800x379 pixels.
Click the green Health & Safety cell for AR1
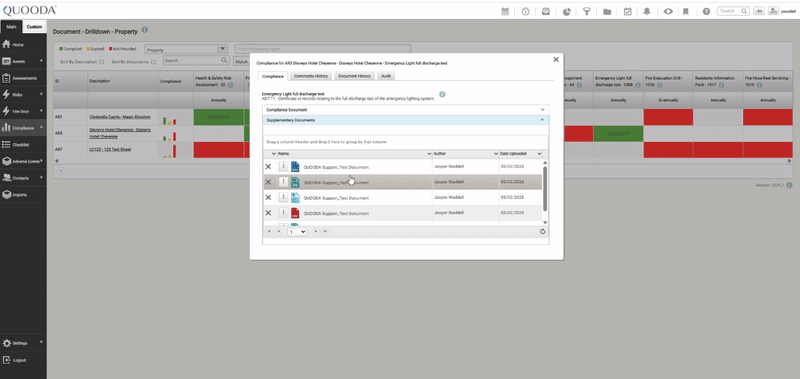pos(218,117)
